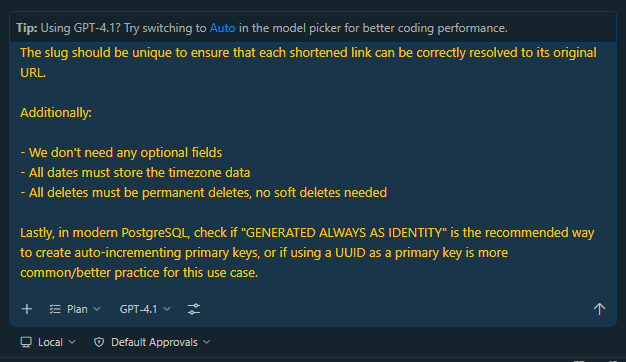Open the configure tools sliders icon
Image resolution: width=626 pixels, height=362 pixels.
coord(194,309)
